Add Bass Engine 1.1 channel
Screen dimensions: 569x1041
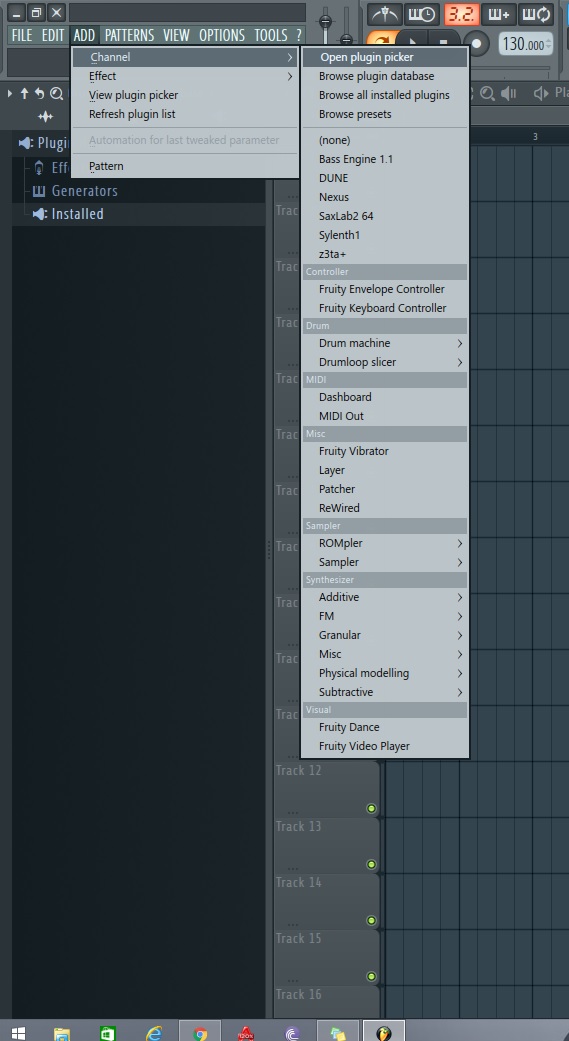point(384,159)
